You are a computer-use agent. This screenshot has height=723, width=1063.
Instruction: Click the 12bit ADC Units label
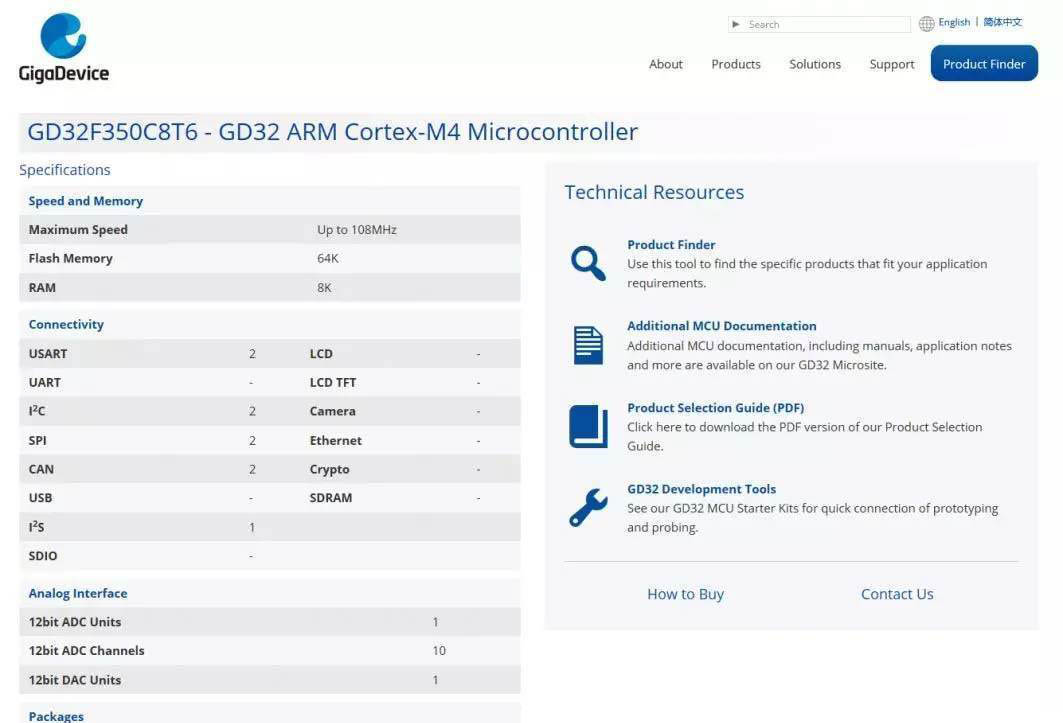coord(75,622)
